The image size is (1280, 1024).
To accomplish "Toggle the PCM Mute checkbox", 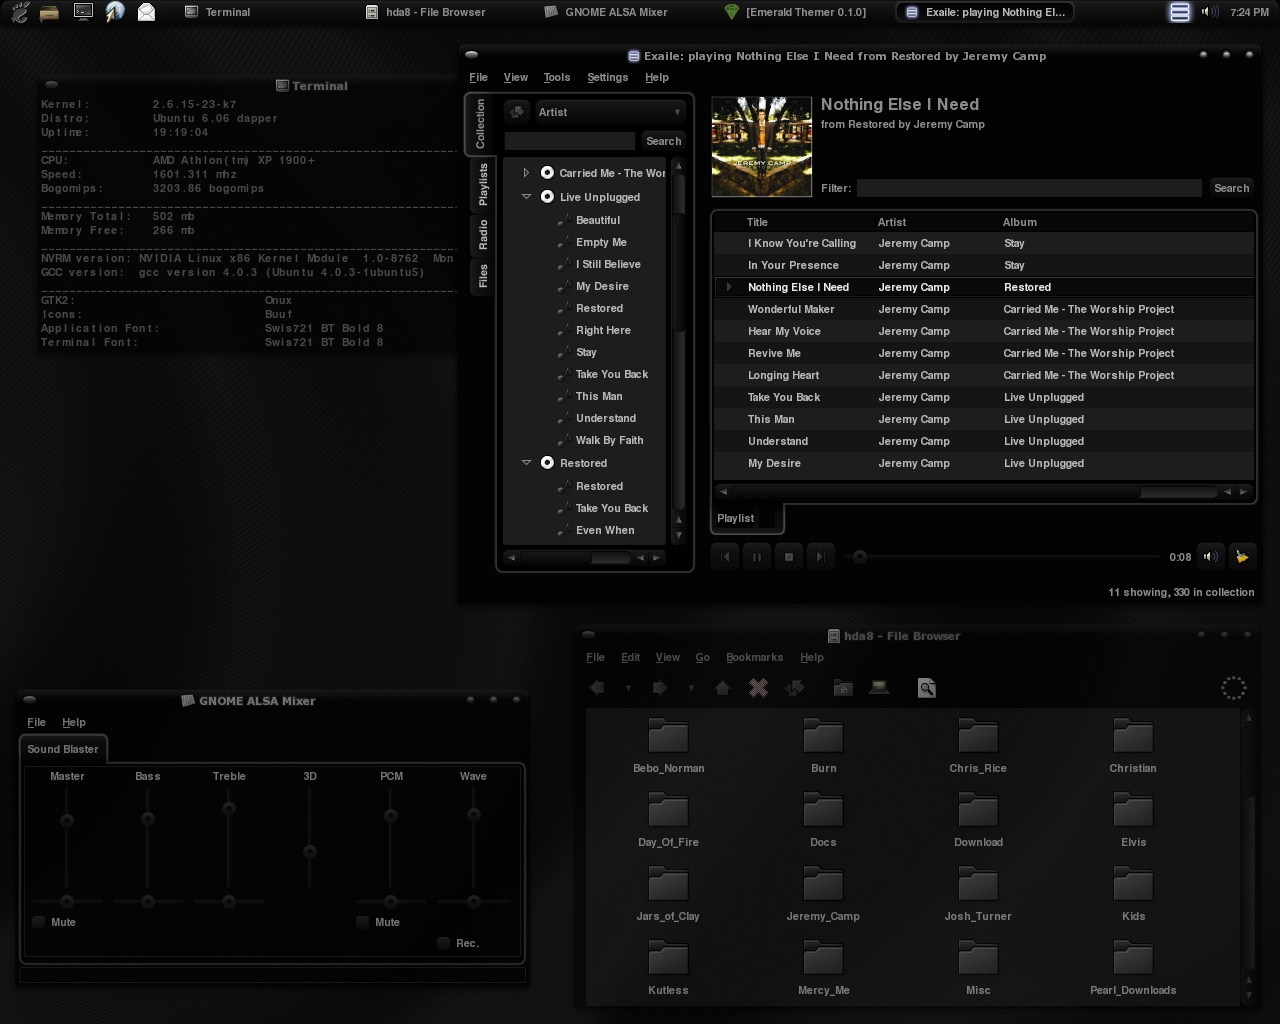I will [x=363, y=922].
